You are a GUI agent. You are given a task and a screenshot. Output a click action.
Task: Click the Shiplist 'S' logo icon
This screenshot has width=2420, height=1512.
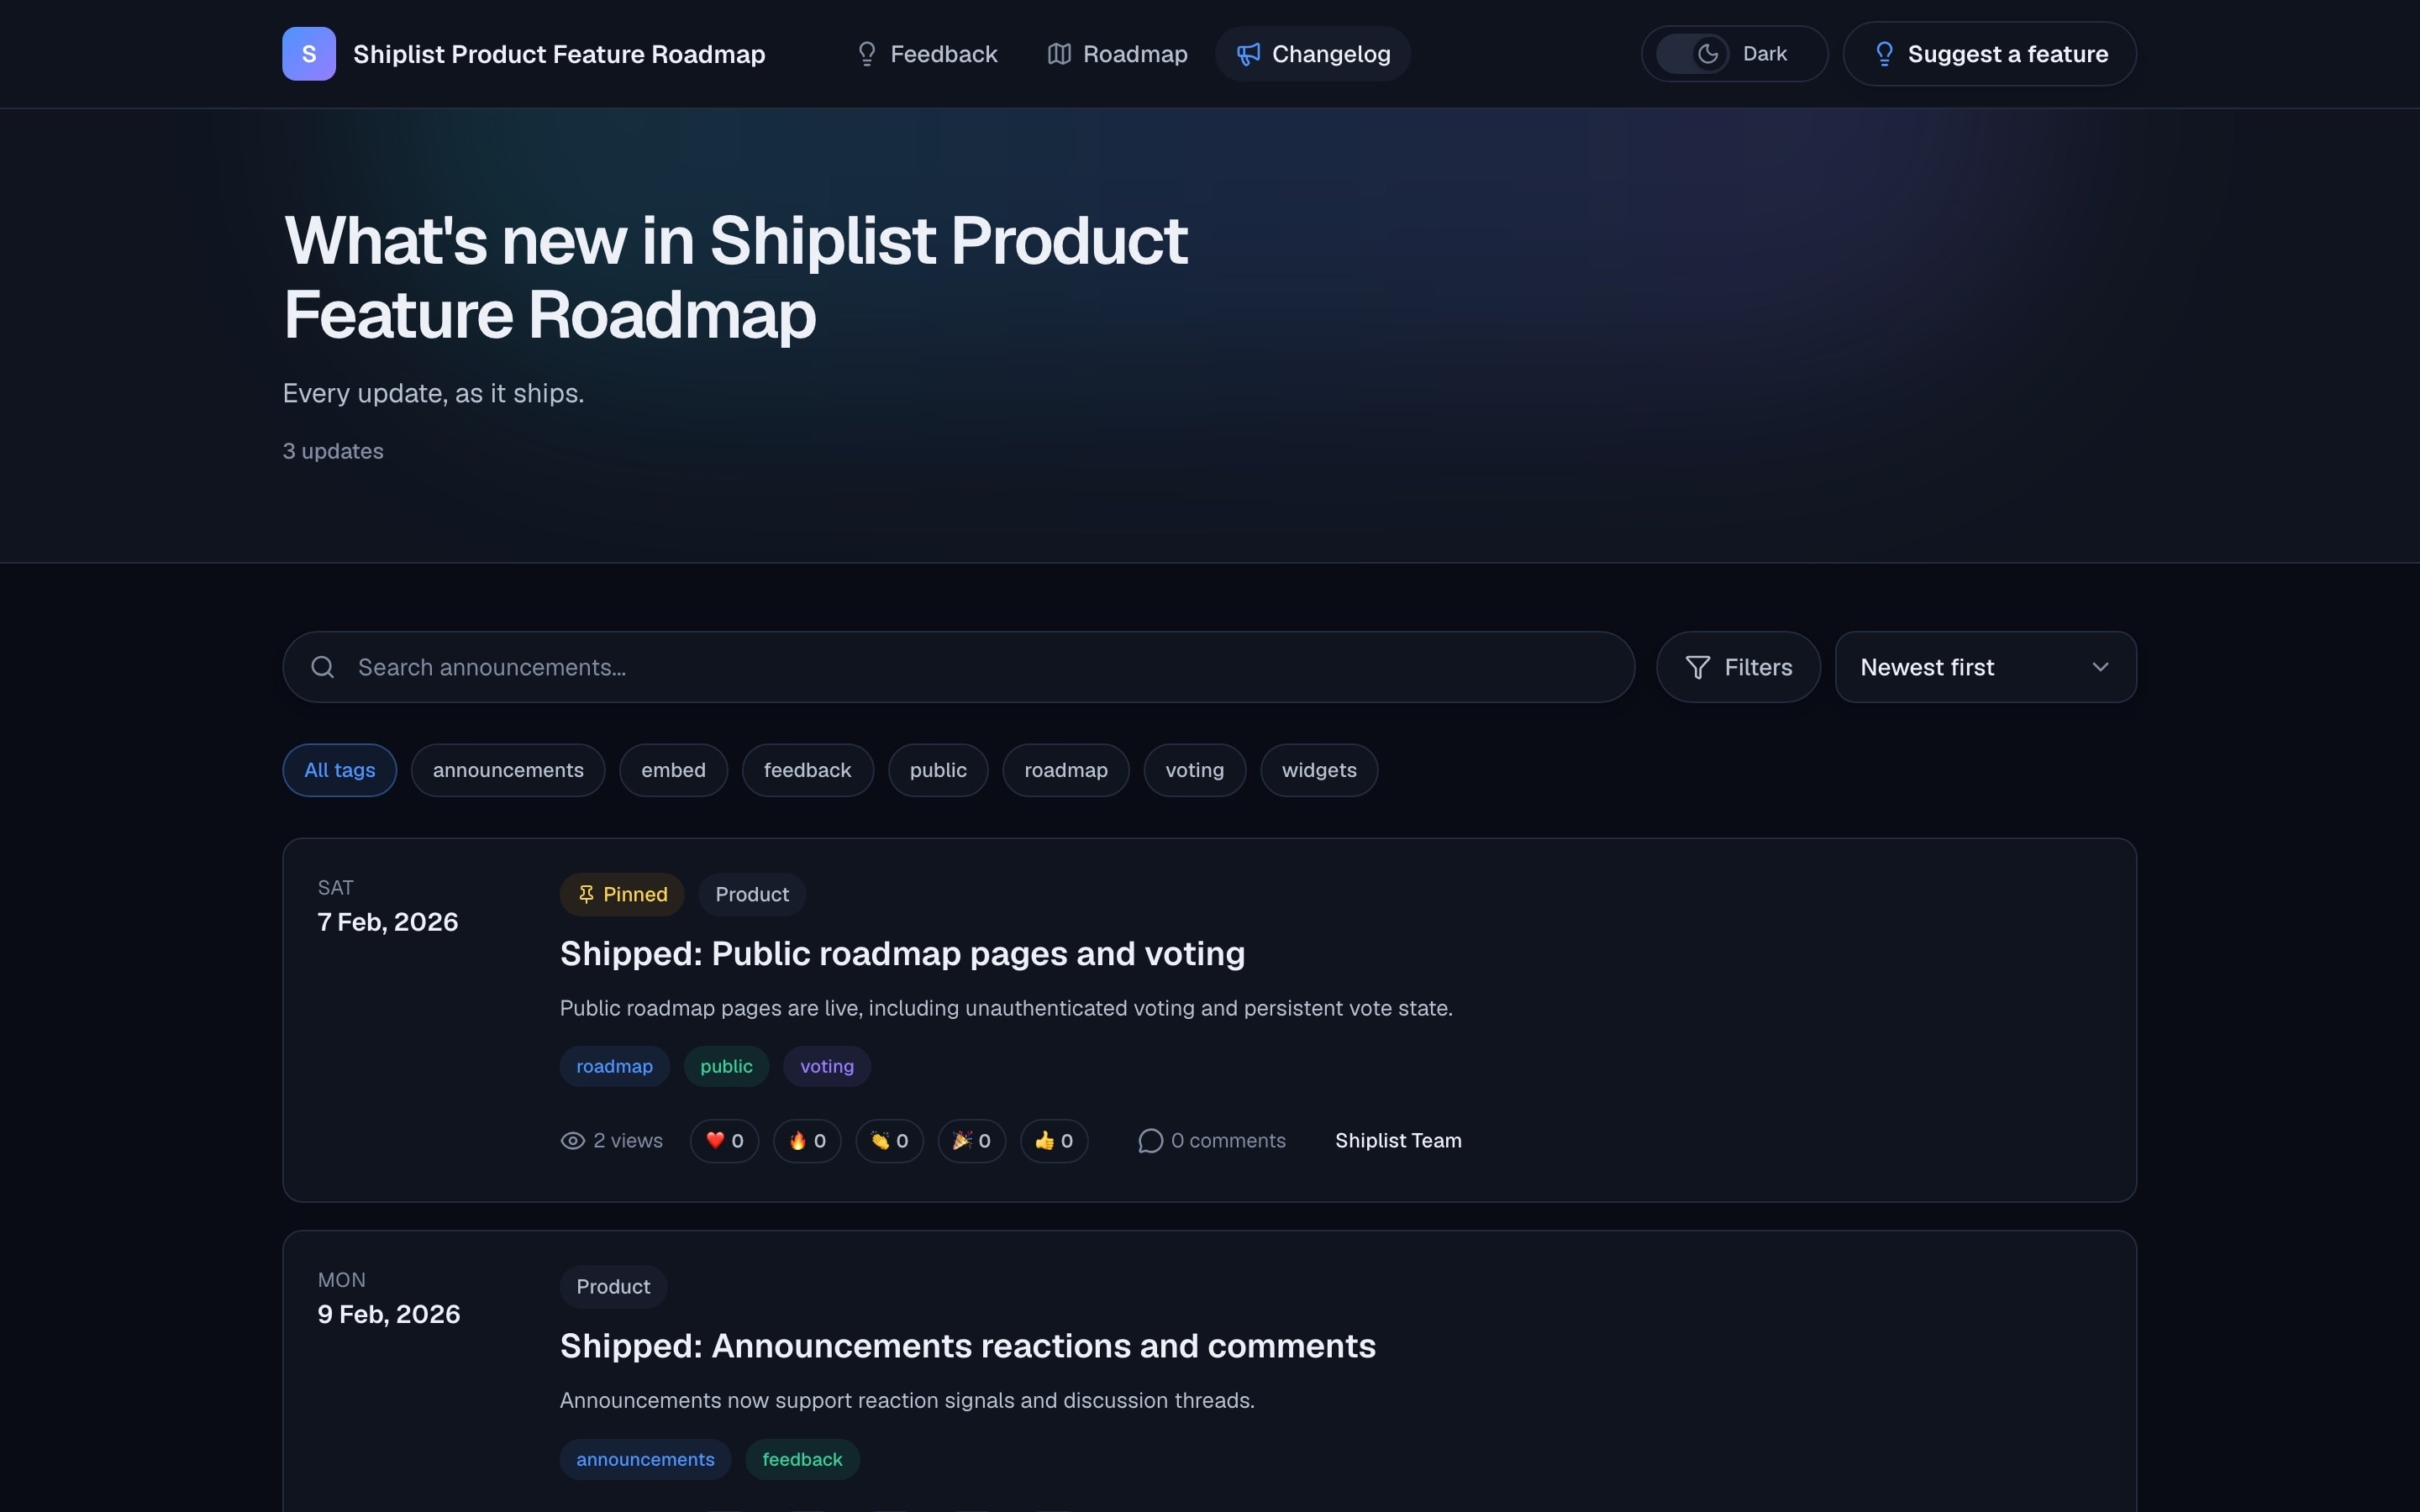tap(309, 54)
